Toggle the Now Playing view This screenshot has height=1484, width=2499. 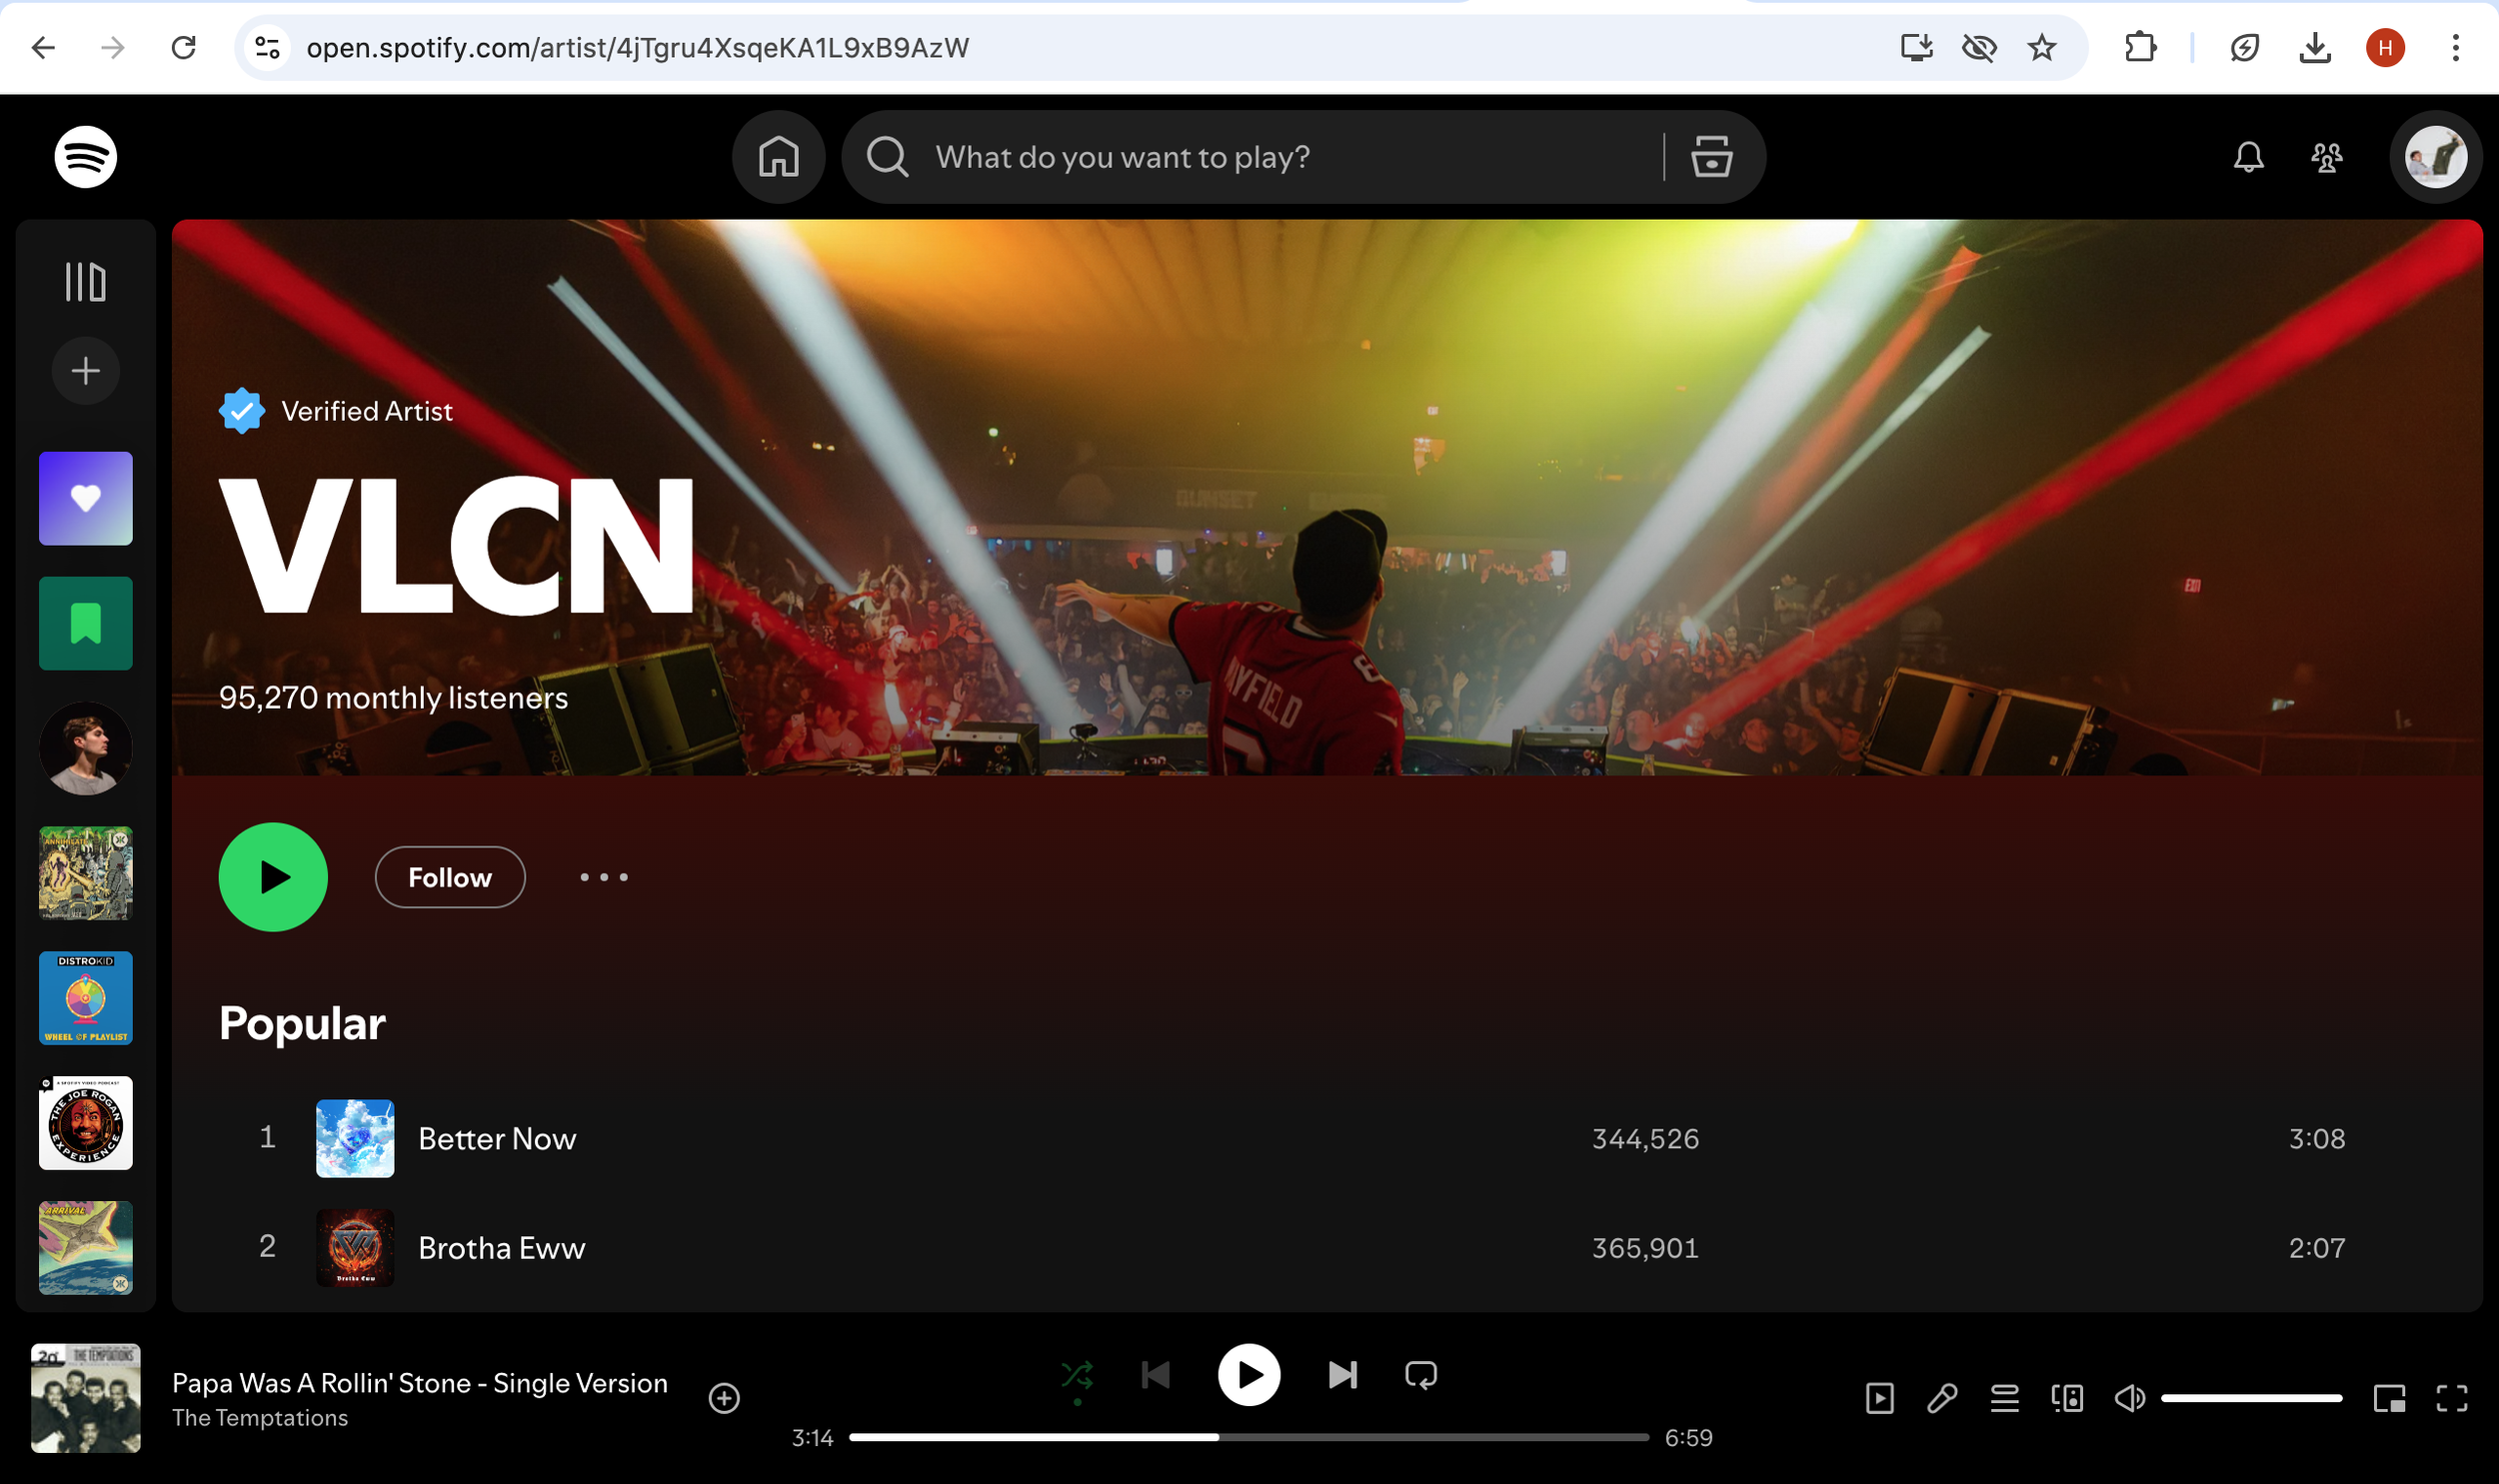[x=1879, y=1398]
